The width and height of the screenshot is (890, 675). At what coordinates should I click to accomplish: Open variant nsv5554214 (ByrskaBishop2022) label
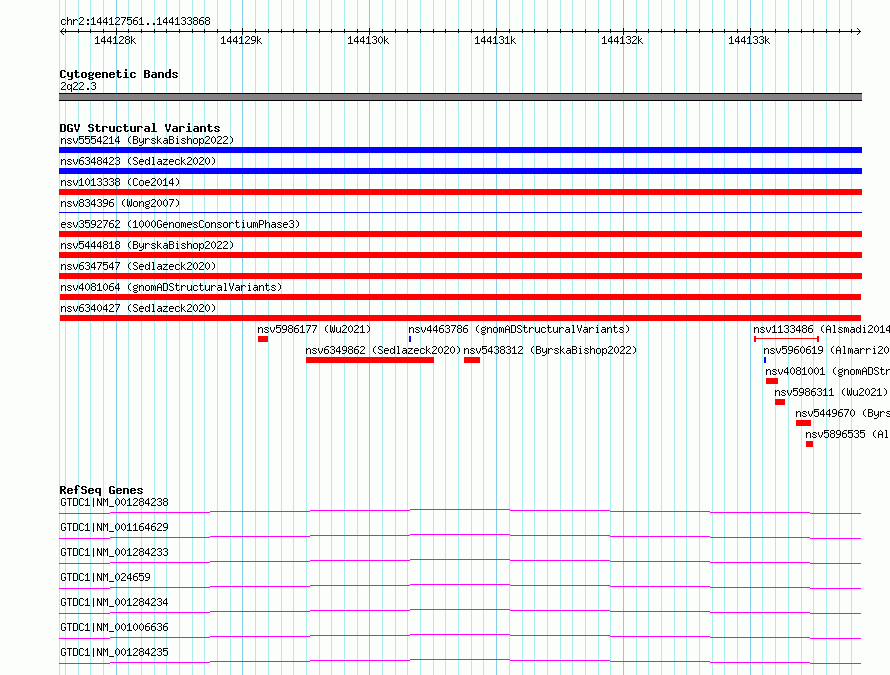point(147,140)
